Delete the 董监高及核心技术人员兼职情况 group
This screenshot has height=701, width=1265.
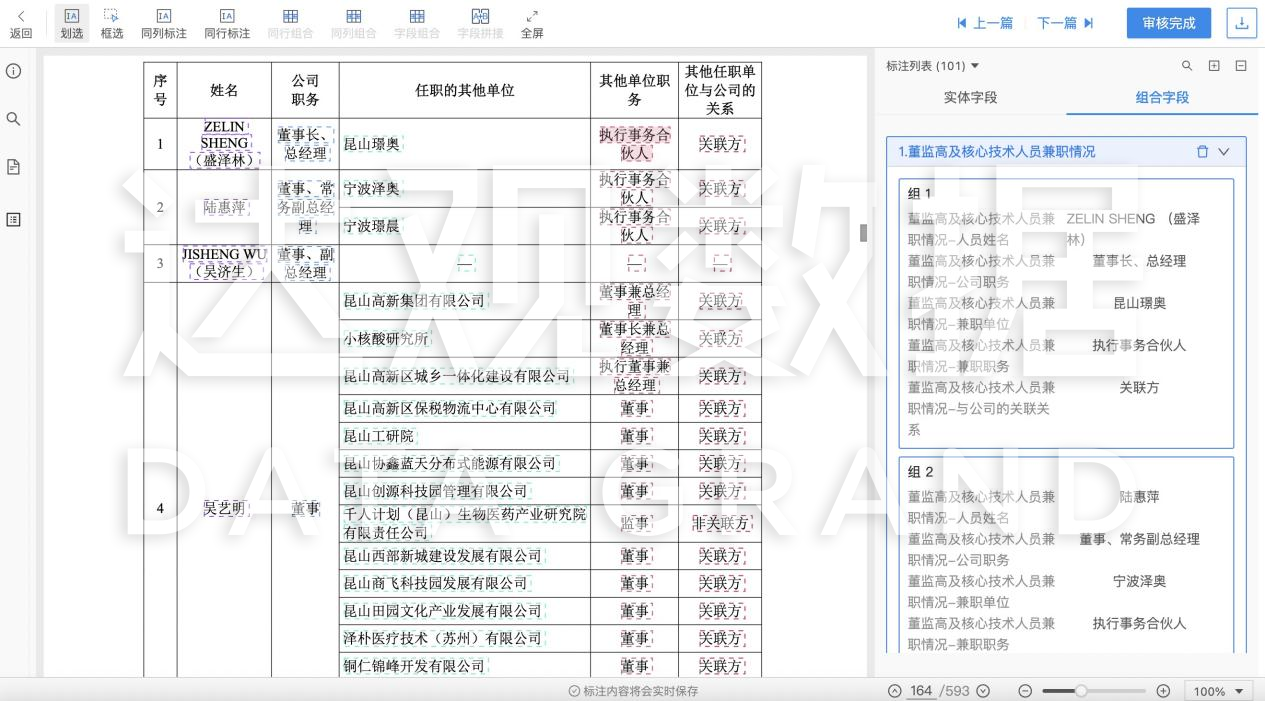point(1202,152)
